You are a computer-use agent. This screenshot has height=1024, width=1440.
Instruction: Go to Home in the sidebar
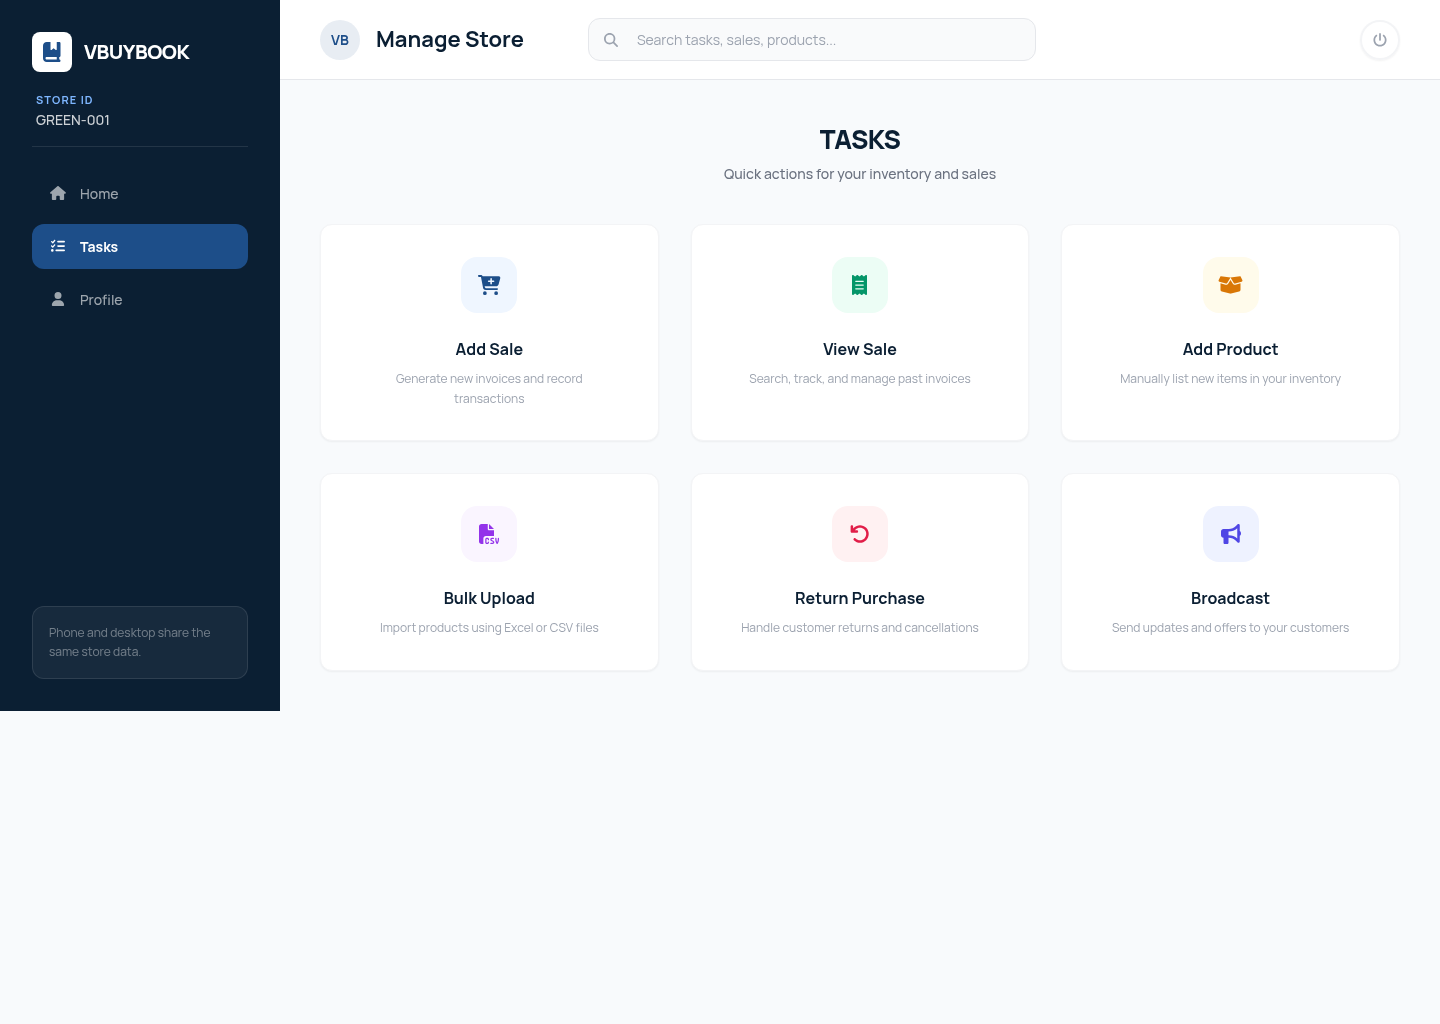pos(140,194)
